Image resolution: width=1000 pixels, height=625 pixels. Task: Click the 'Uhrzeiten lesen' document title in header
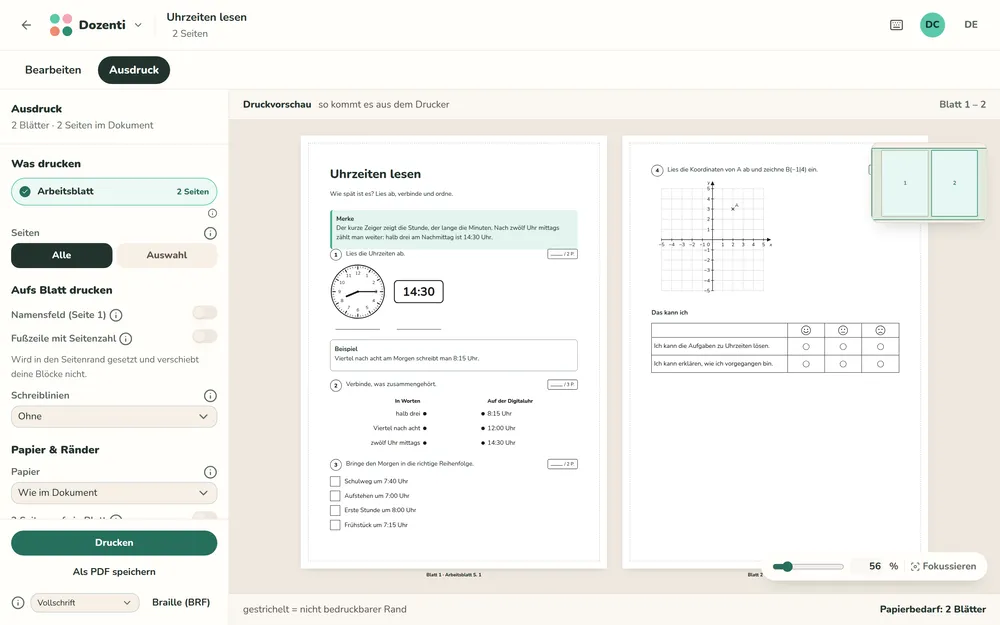[x=207, y=17]
